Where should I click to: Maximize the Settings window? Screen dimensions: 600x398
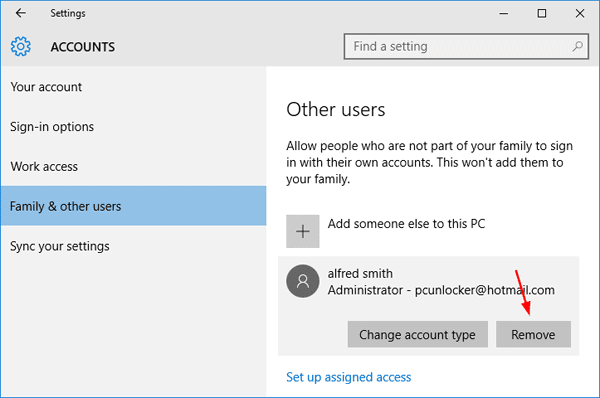coord(542,13)
